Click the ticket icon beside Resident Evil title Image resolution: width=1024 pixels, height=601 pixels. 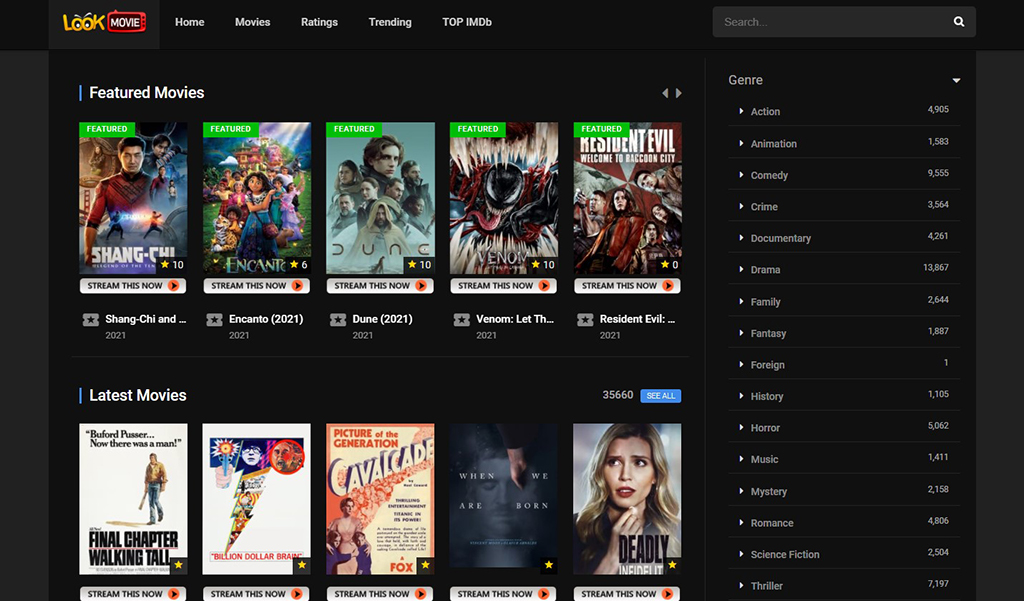click(x=585, y=319)
